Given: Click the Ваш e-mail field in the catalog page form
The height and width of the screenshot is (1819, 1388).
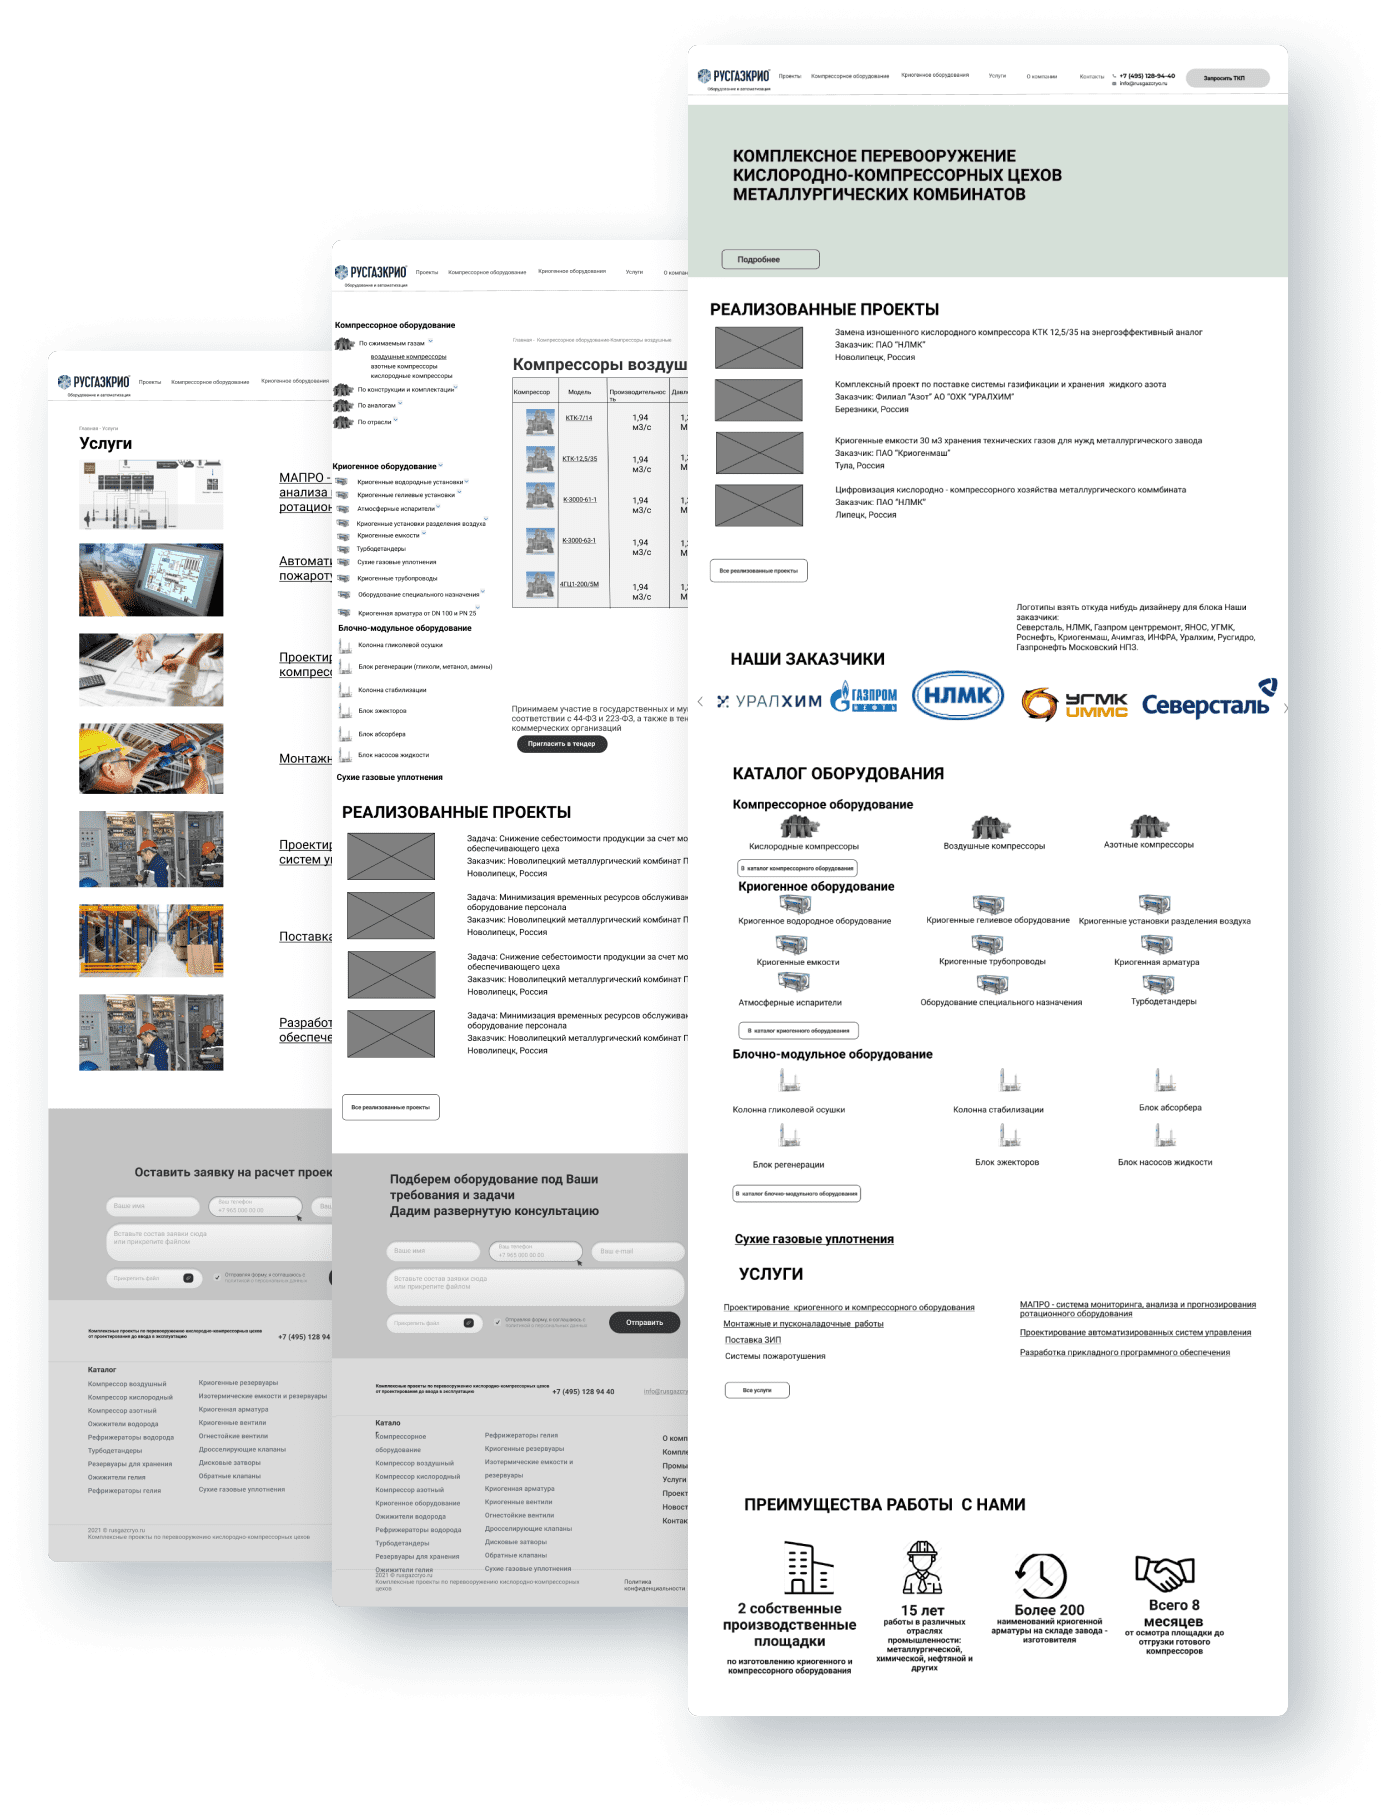Looking at the screenshot, I should click(x=638, y=1251).
